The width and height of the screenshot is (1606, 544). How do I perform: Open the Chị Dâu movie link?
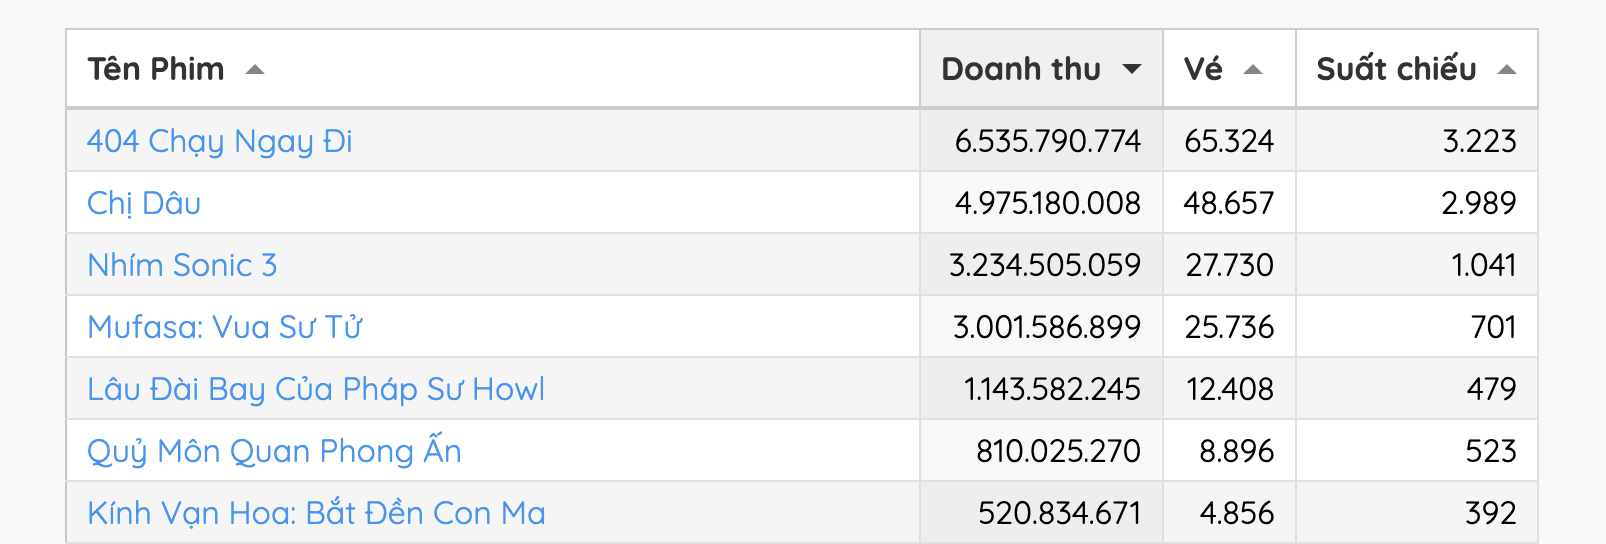tap(144, 203)
